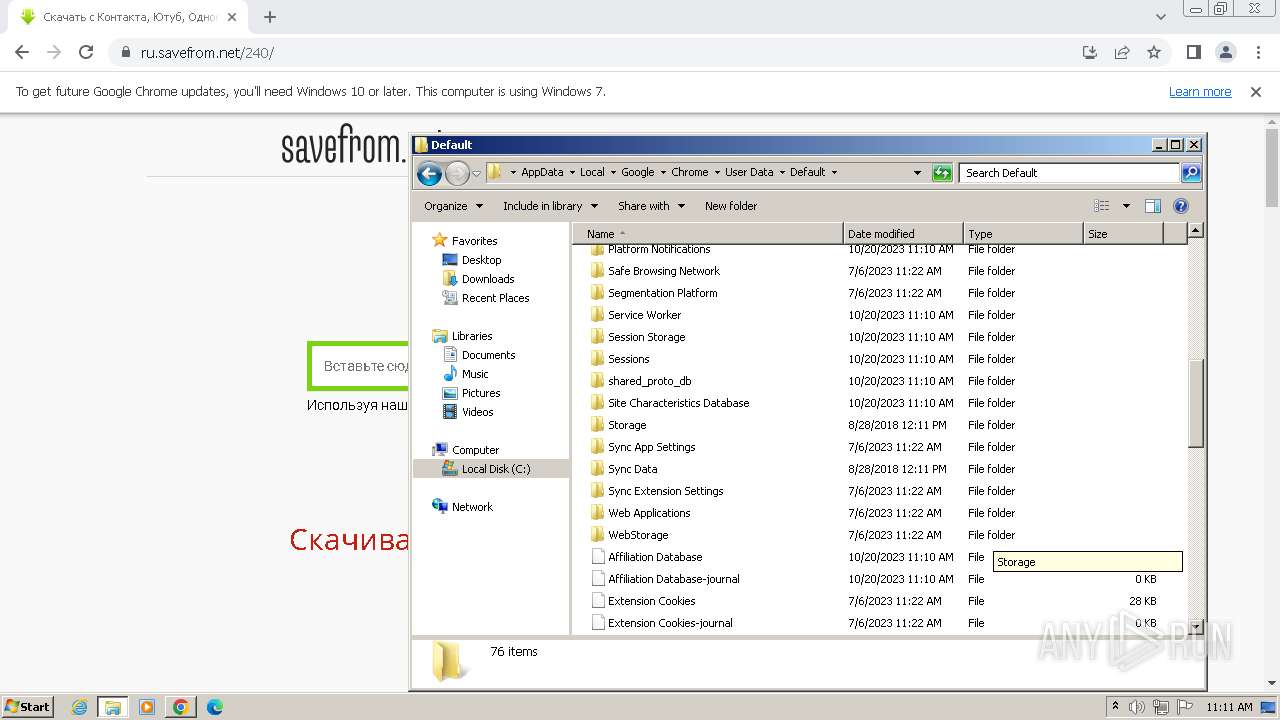This screenshot has width=1280, height=720.
Task: Click search magnifier in Explorer
Action: pos(1190,173)
